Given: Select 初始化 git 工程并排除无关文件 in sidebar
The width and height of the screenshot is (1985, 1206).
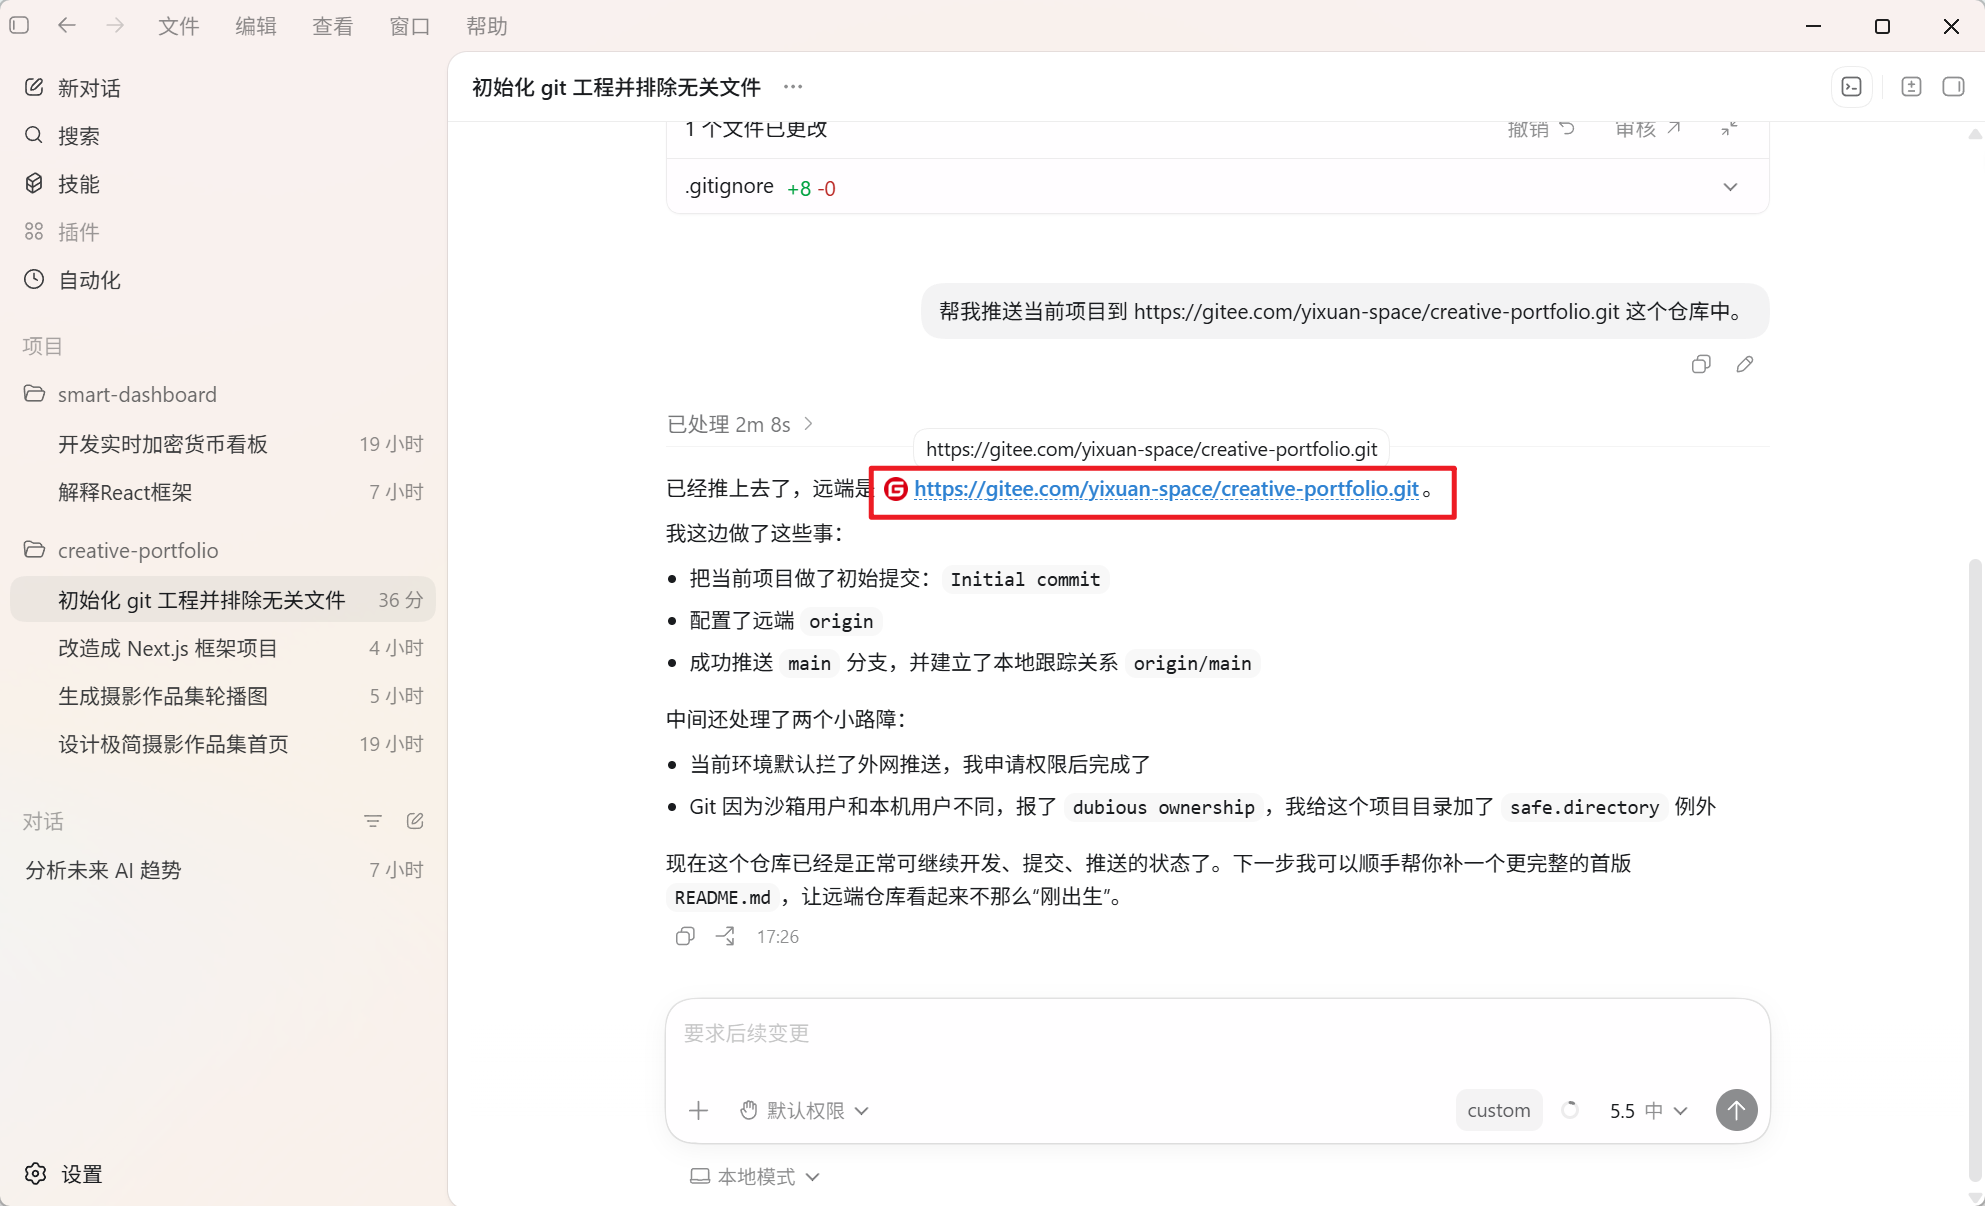Looking at the screenshot, I should [224, 600].
